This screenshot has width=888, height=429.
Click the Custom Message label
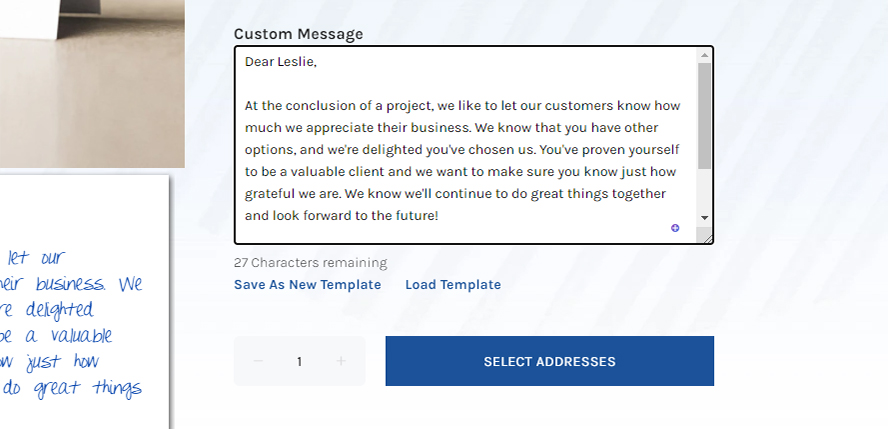[x=298, y=34]
